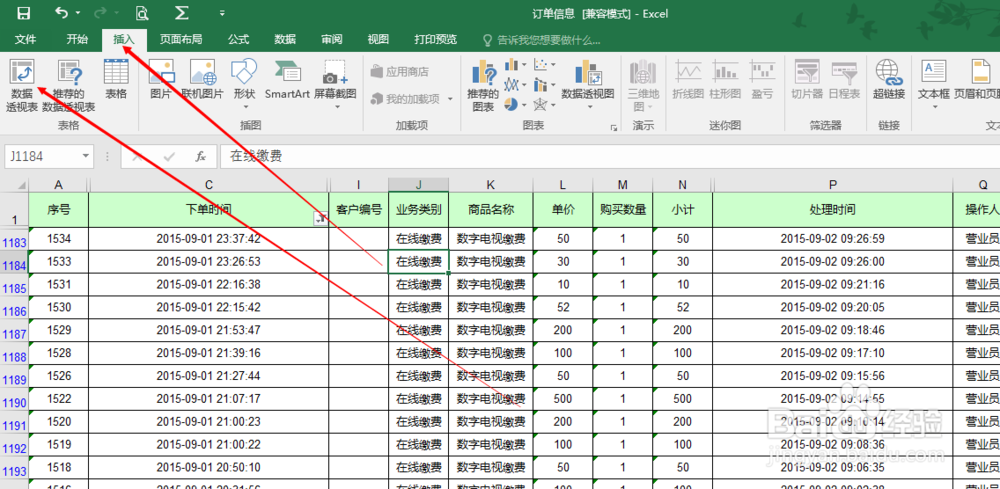Viewport: 1000px width, 489px height.
Task: Open 我的加载项 dropdown
Action: coord(412,99)
